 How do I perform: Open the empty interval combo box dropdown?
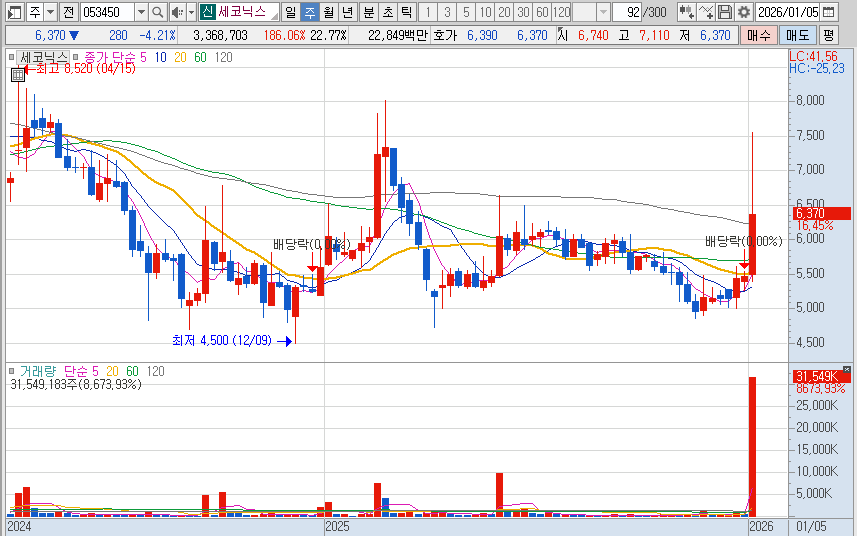603,11
